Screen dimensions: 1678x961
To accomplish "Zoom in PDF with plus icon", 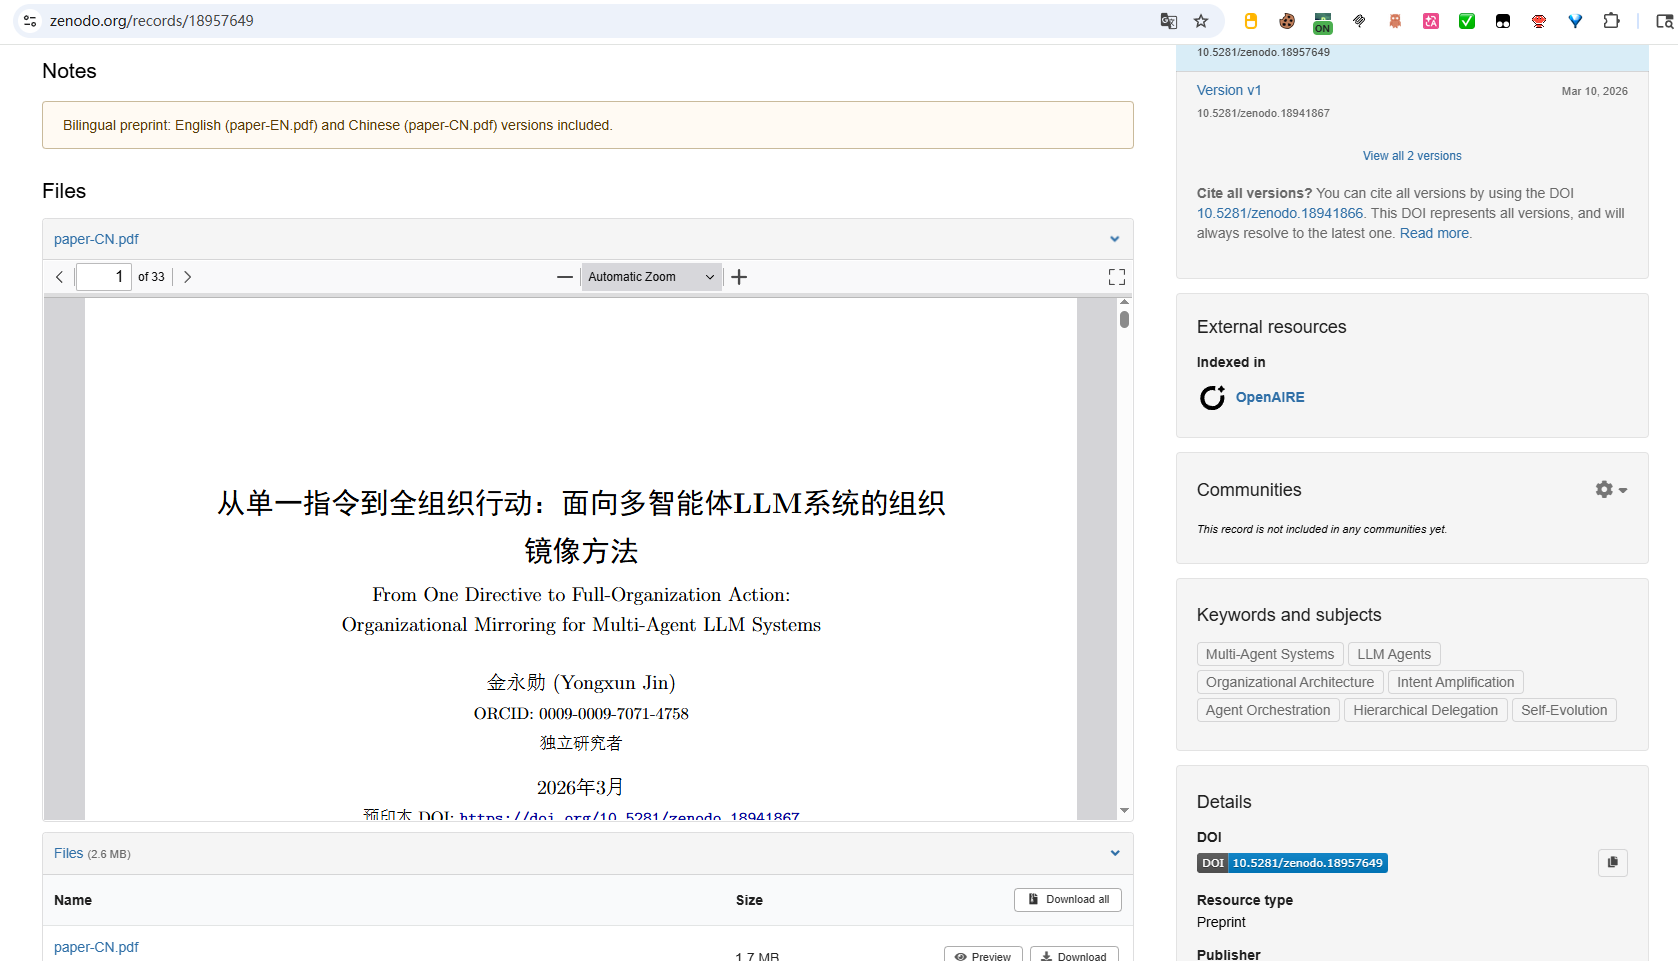I will [x=739, y=277].
